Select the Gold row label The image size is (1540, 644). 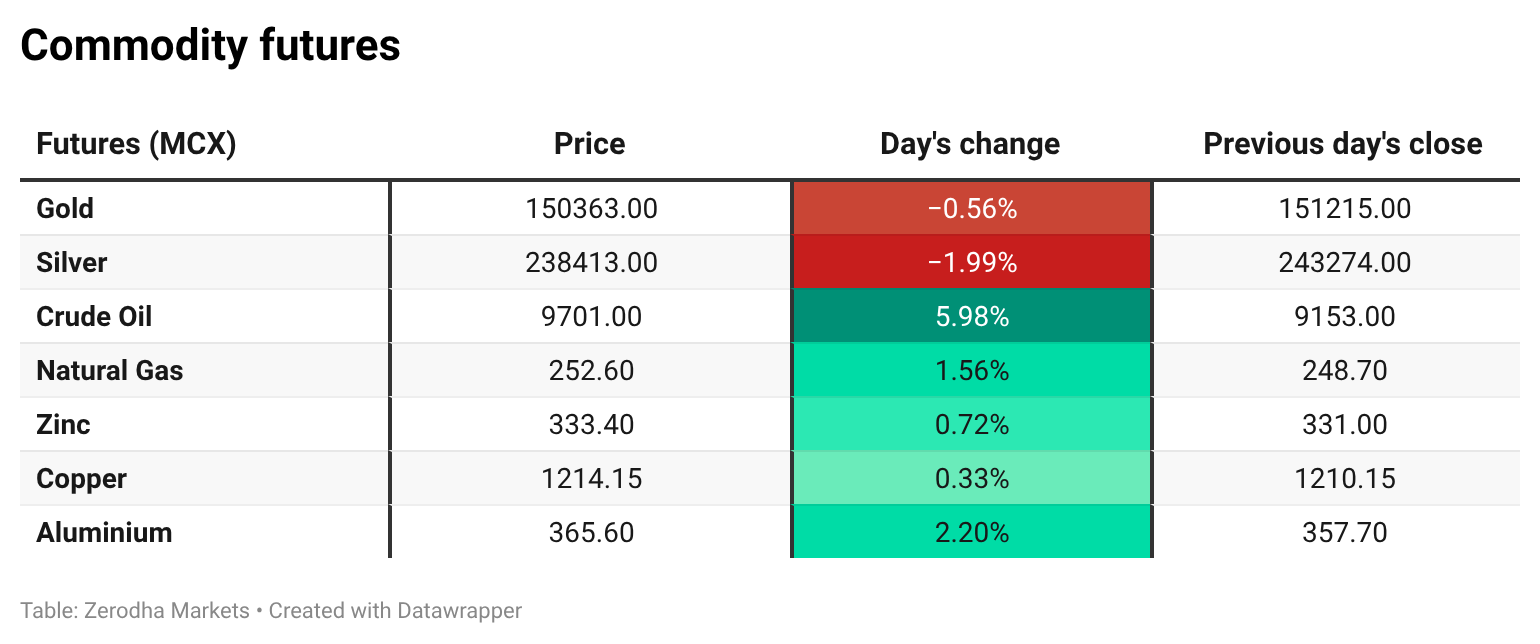coord(65,209)
